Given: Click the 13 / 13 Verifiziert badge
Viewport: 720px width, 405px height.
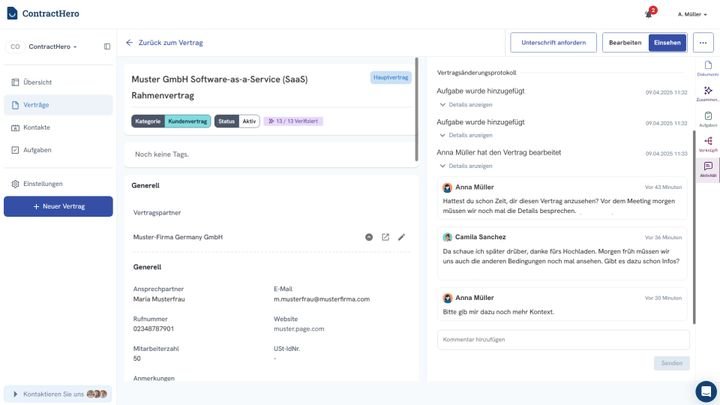Looking at the screenshot, I should [293, 121].
